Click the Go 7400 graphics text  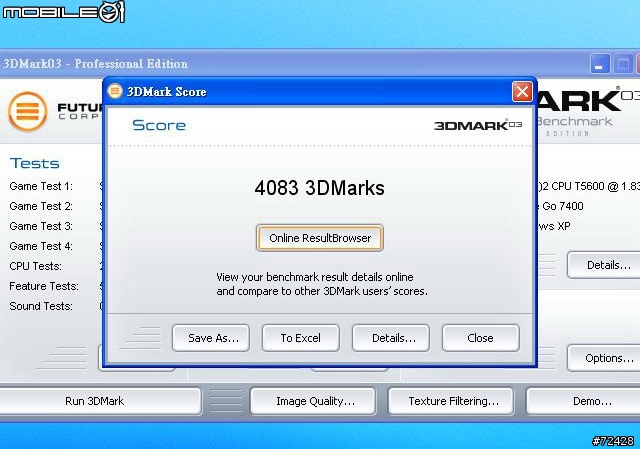click(x=562, y=206)
